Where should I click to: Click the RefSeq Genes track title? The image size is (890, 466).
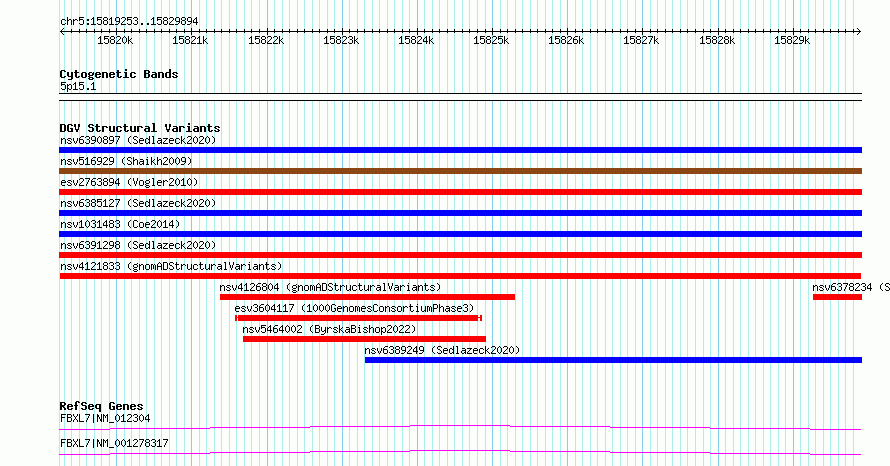101,406
